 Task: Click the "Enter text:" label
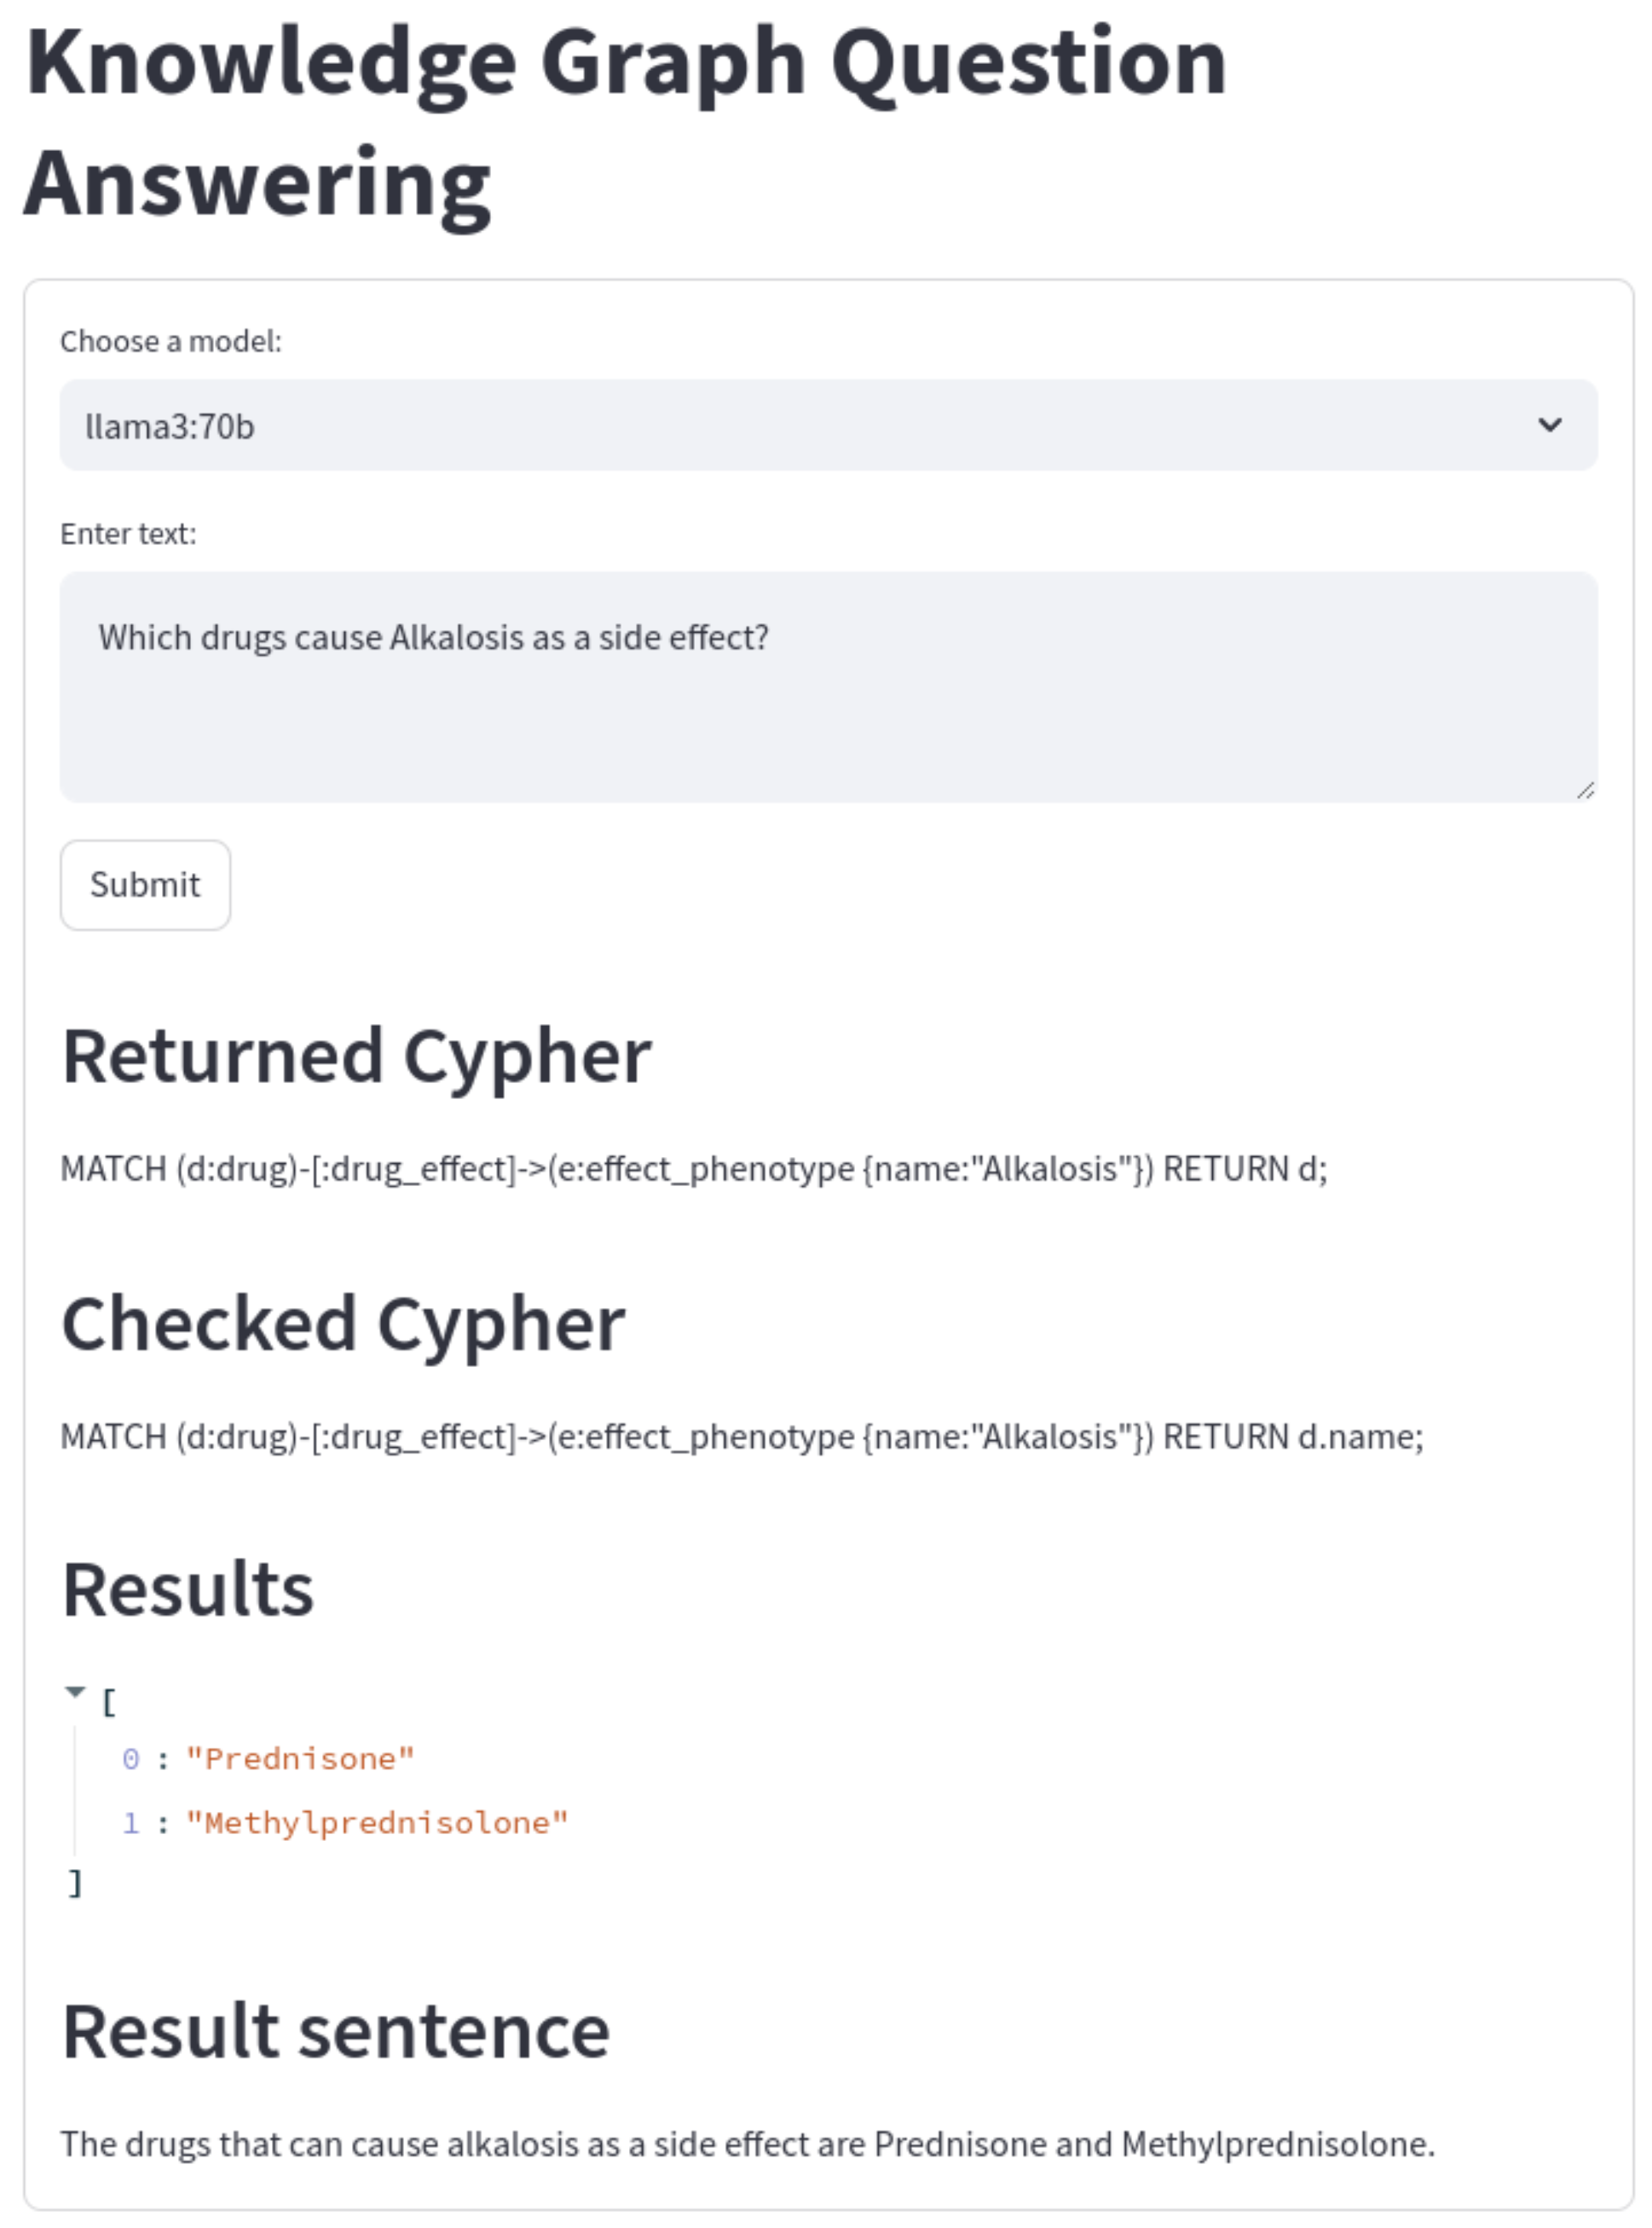tap(128, 534)
